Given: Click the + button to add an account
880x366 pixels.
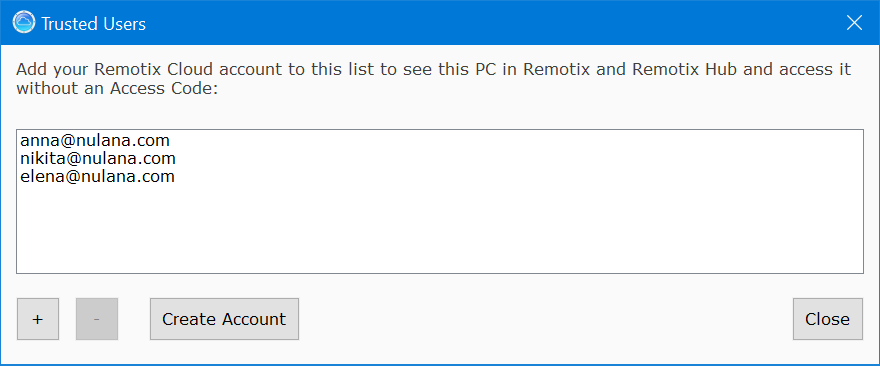Looking at the screenshot, I should (38, 319).
